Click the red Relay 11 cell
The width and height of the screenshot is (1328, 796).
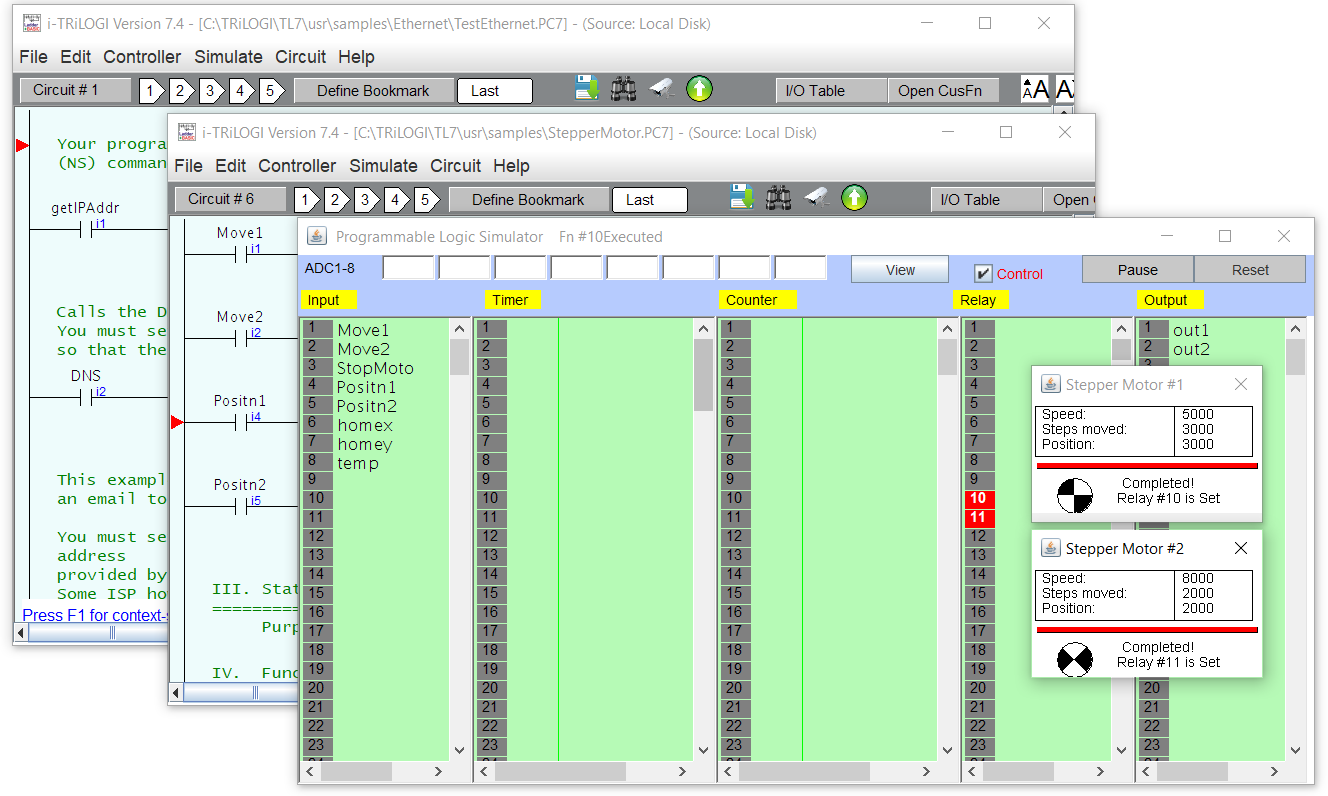[x=978, y=517]
